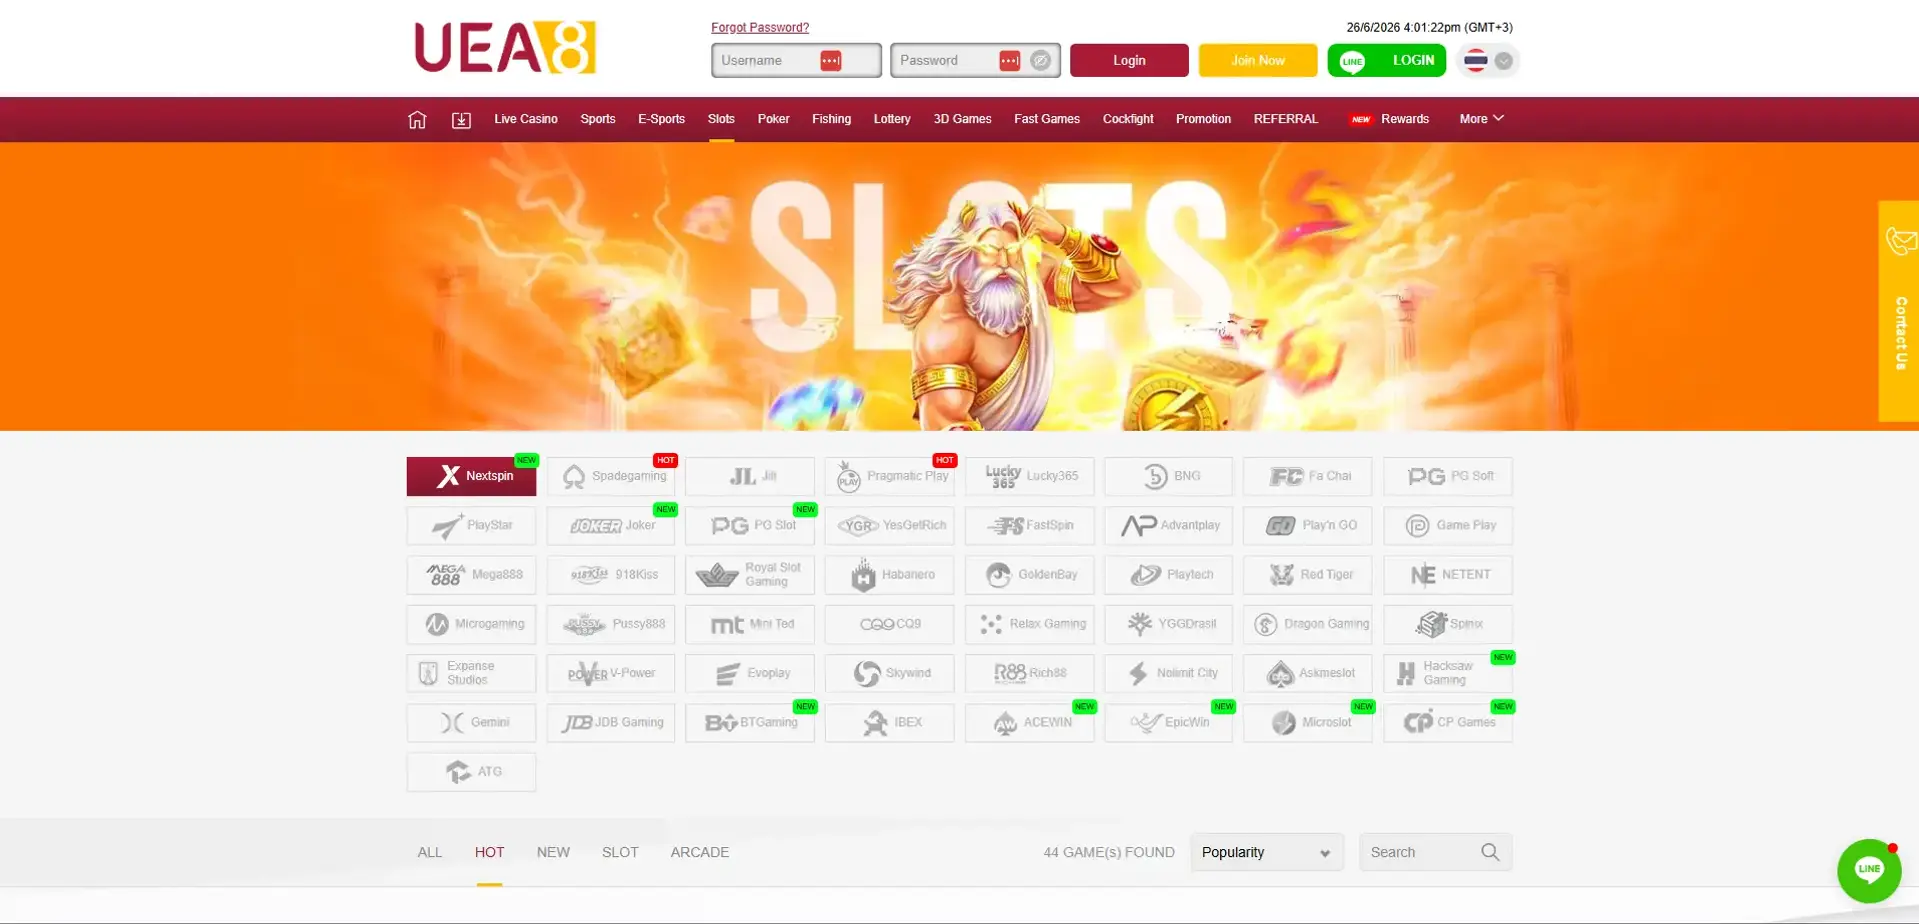Choose the Lucky365 provider
Screen dimensions: 1919x924
[1029, 476]
